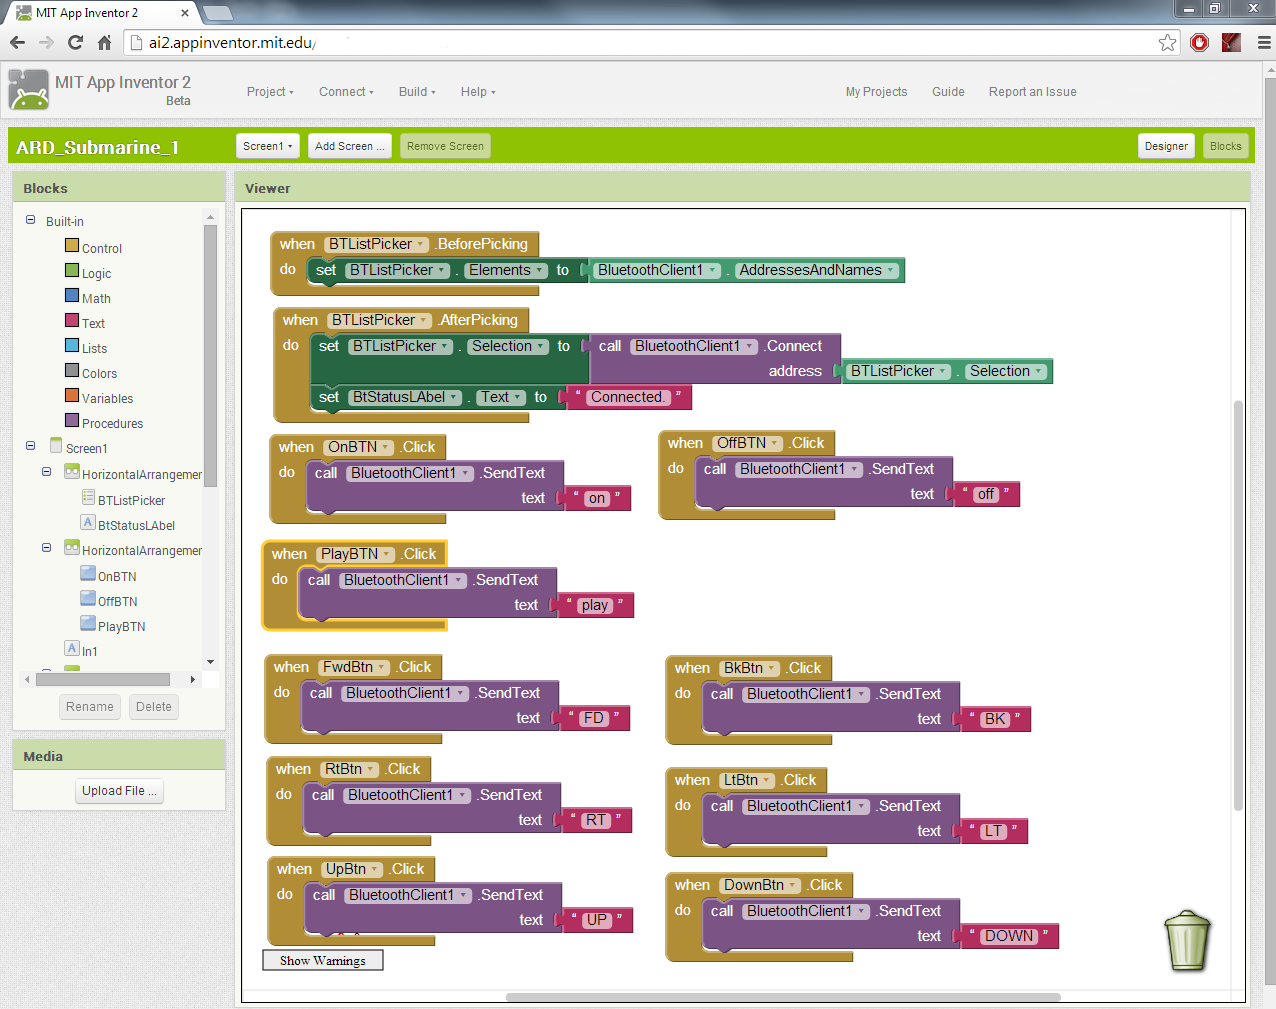Click the Report an Issue link
The width and height of the screenshot is (1276, 1009).
click(1032, 92)
